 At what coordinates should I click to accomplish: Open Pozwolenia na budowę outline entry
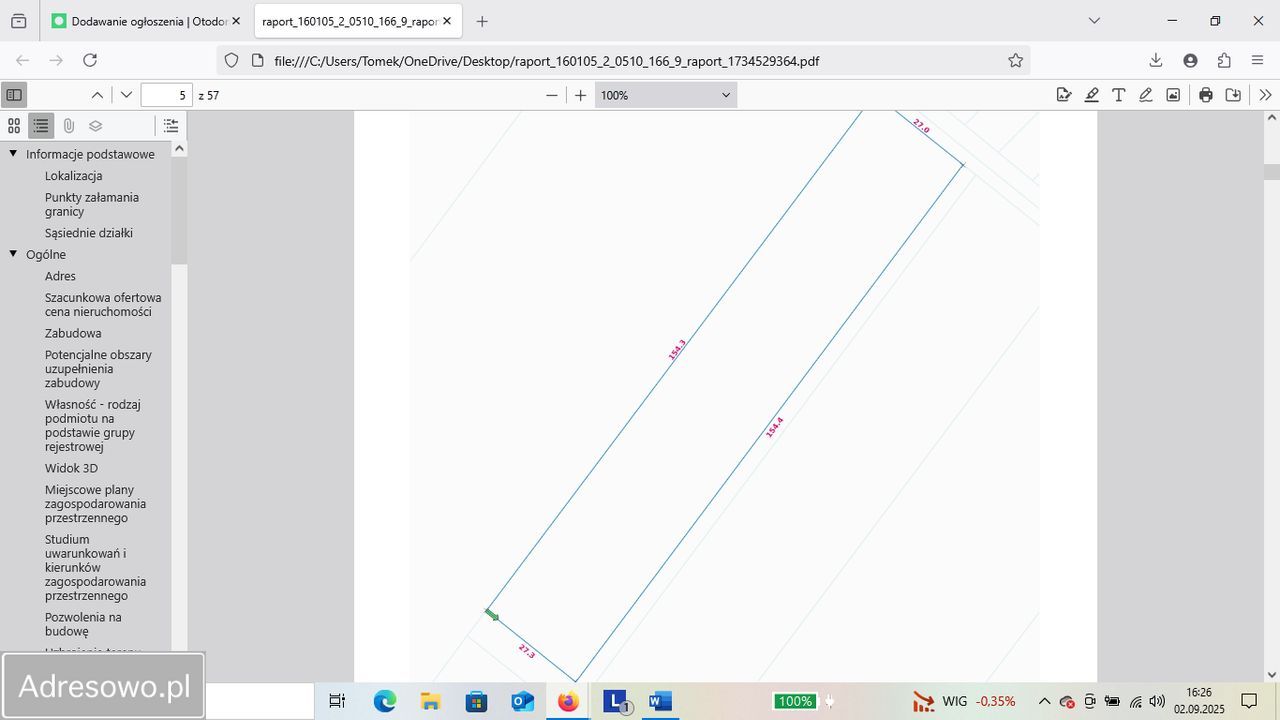pyautogui.click(x=83, y=624)
